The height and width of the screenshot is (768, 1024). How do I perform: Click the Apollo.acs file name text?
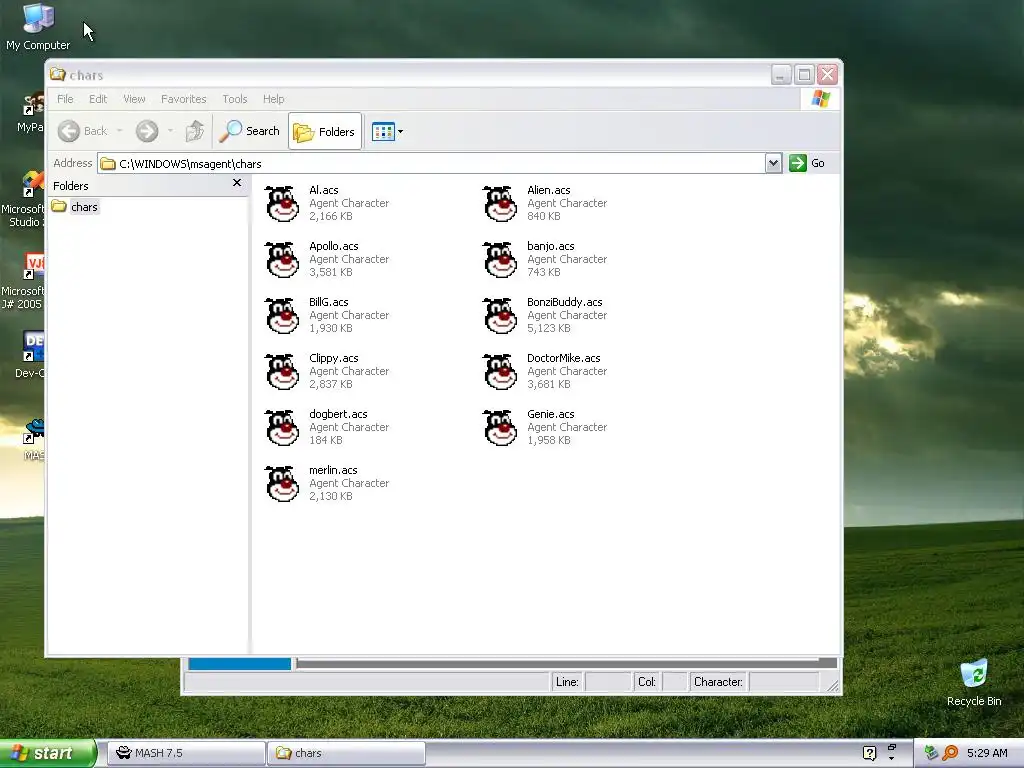click(334, 246)
